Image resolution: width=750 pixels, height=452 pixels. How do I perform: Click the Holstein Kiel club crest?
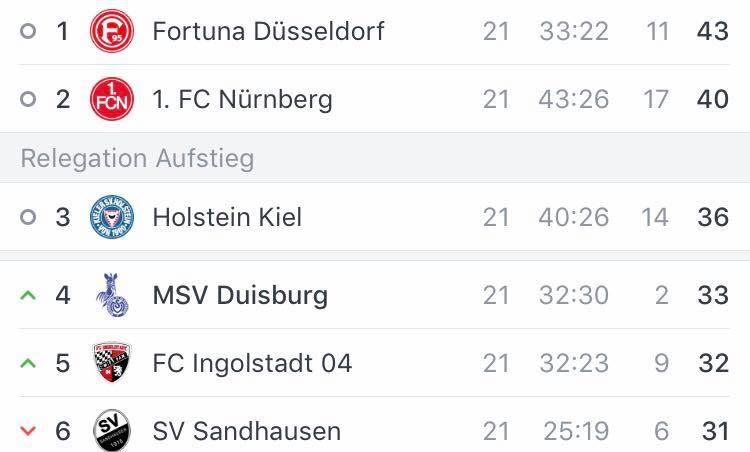(111, 217)
